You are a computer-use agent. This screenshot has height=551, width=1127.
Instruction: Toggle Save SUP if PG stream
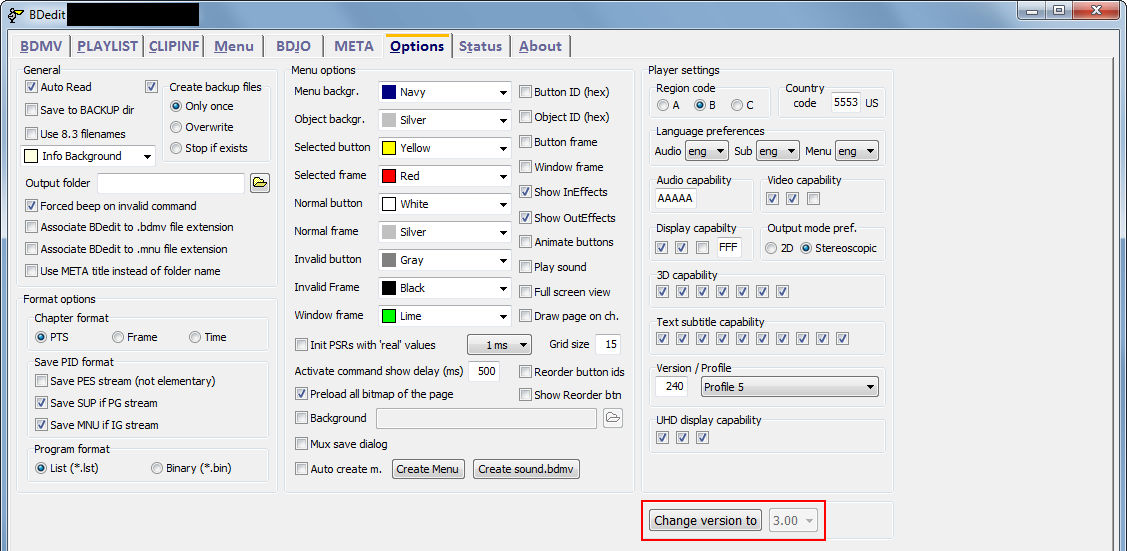coord(41,403)
